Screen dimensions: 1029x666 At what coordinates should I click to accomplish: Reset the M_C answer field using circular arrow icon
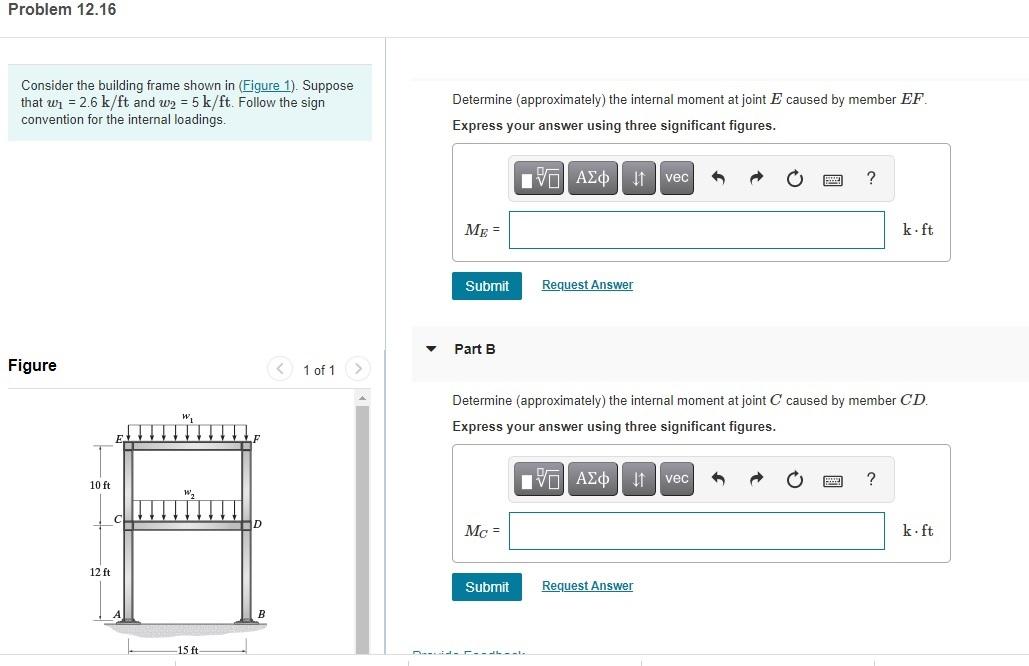[794, 478]
